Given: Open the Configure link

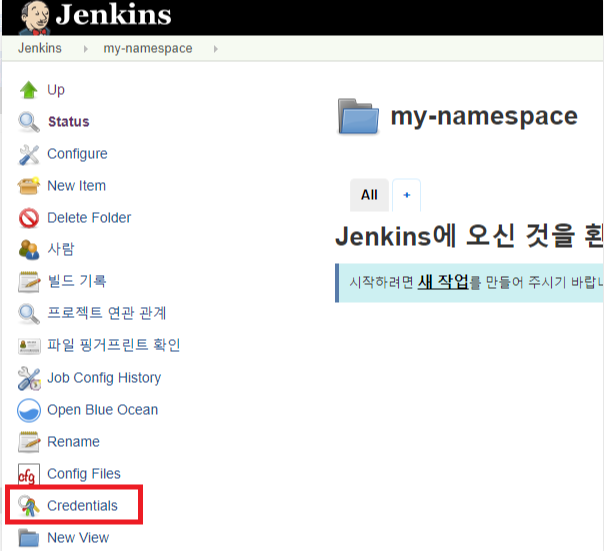Looking at the screenshot, I should coord(77,154).
